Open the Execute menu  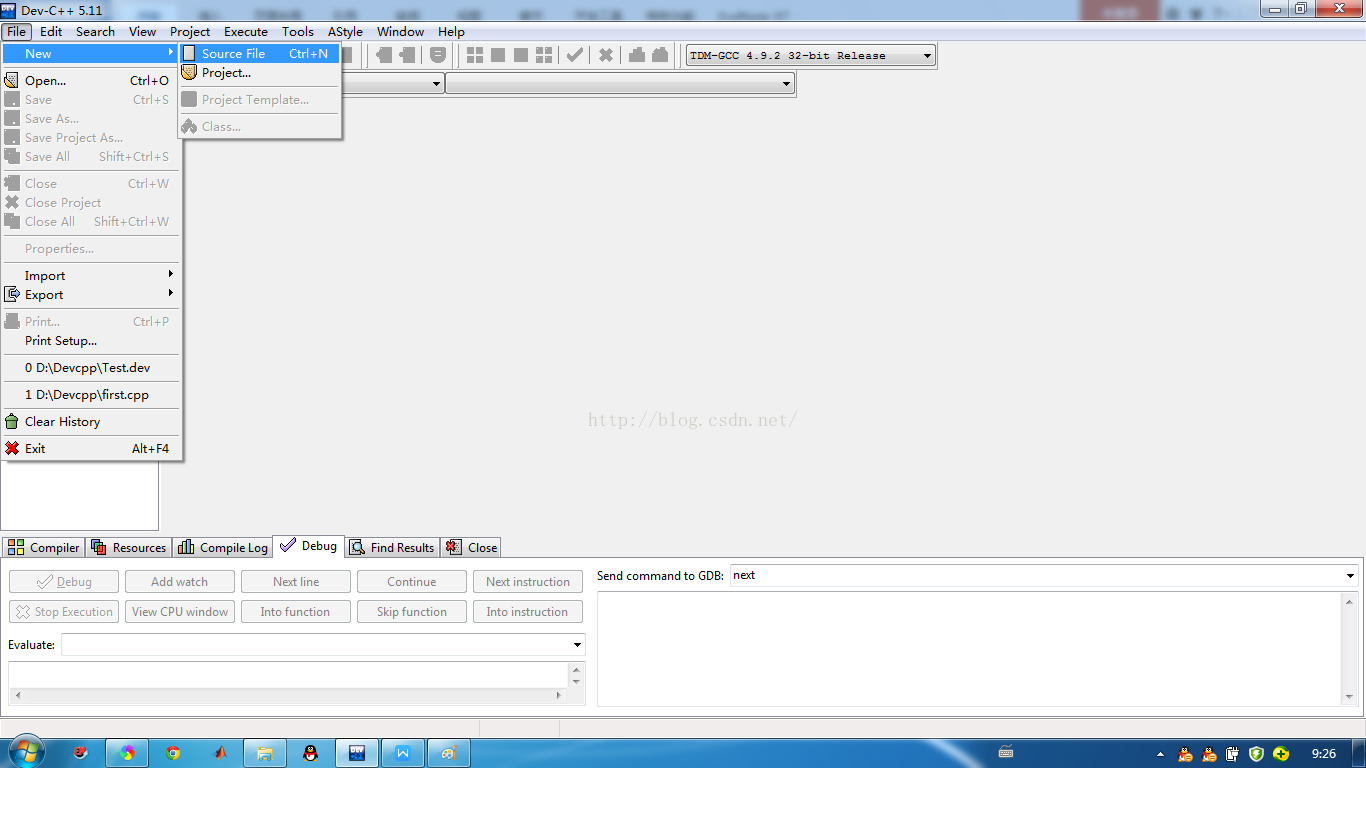click(246, 31)
